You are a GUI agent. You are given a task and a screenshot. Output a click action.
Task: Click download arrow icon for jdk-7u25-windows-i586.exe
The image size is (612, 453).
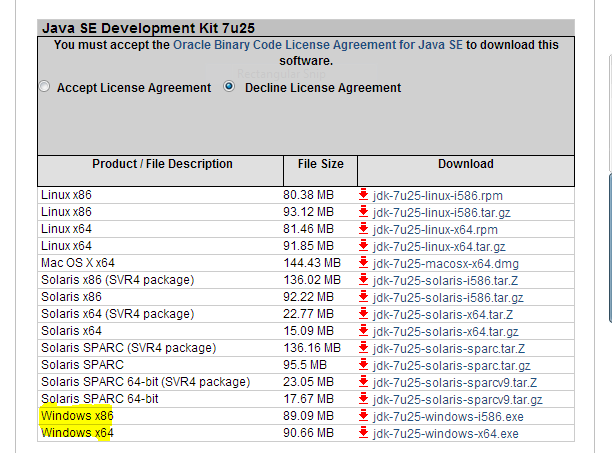[x=363, y=415]
